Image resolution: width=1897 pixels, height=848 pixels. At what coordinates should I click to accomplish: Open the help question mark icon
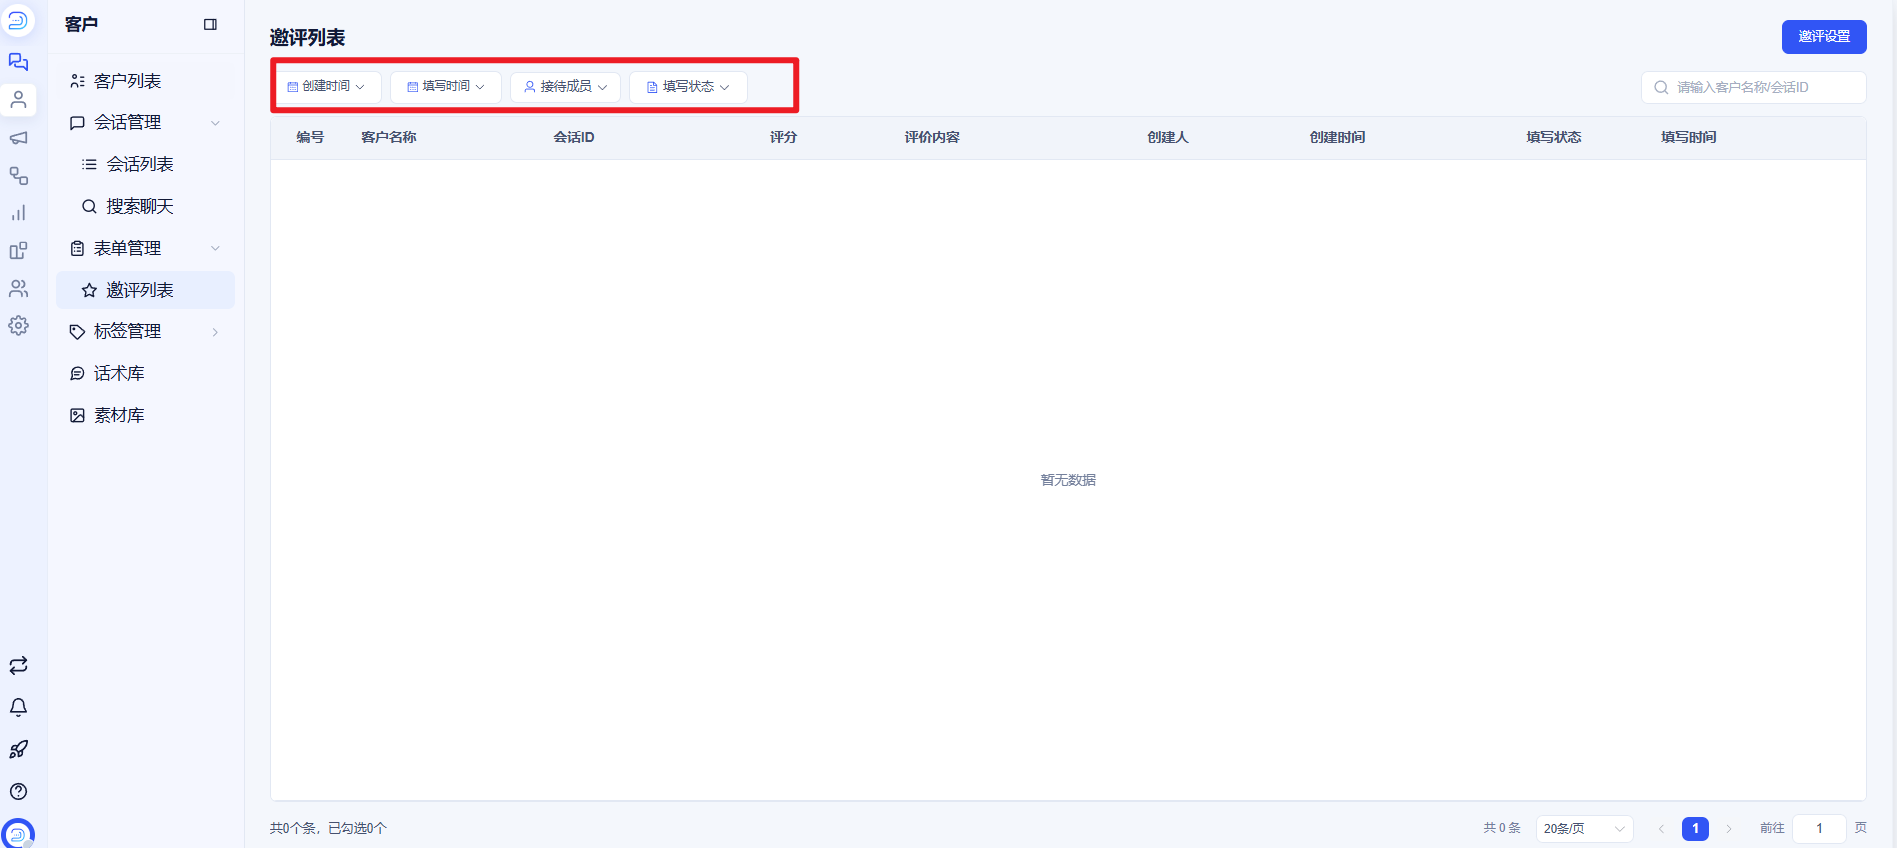[x=18, y=792]
